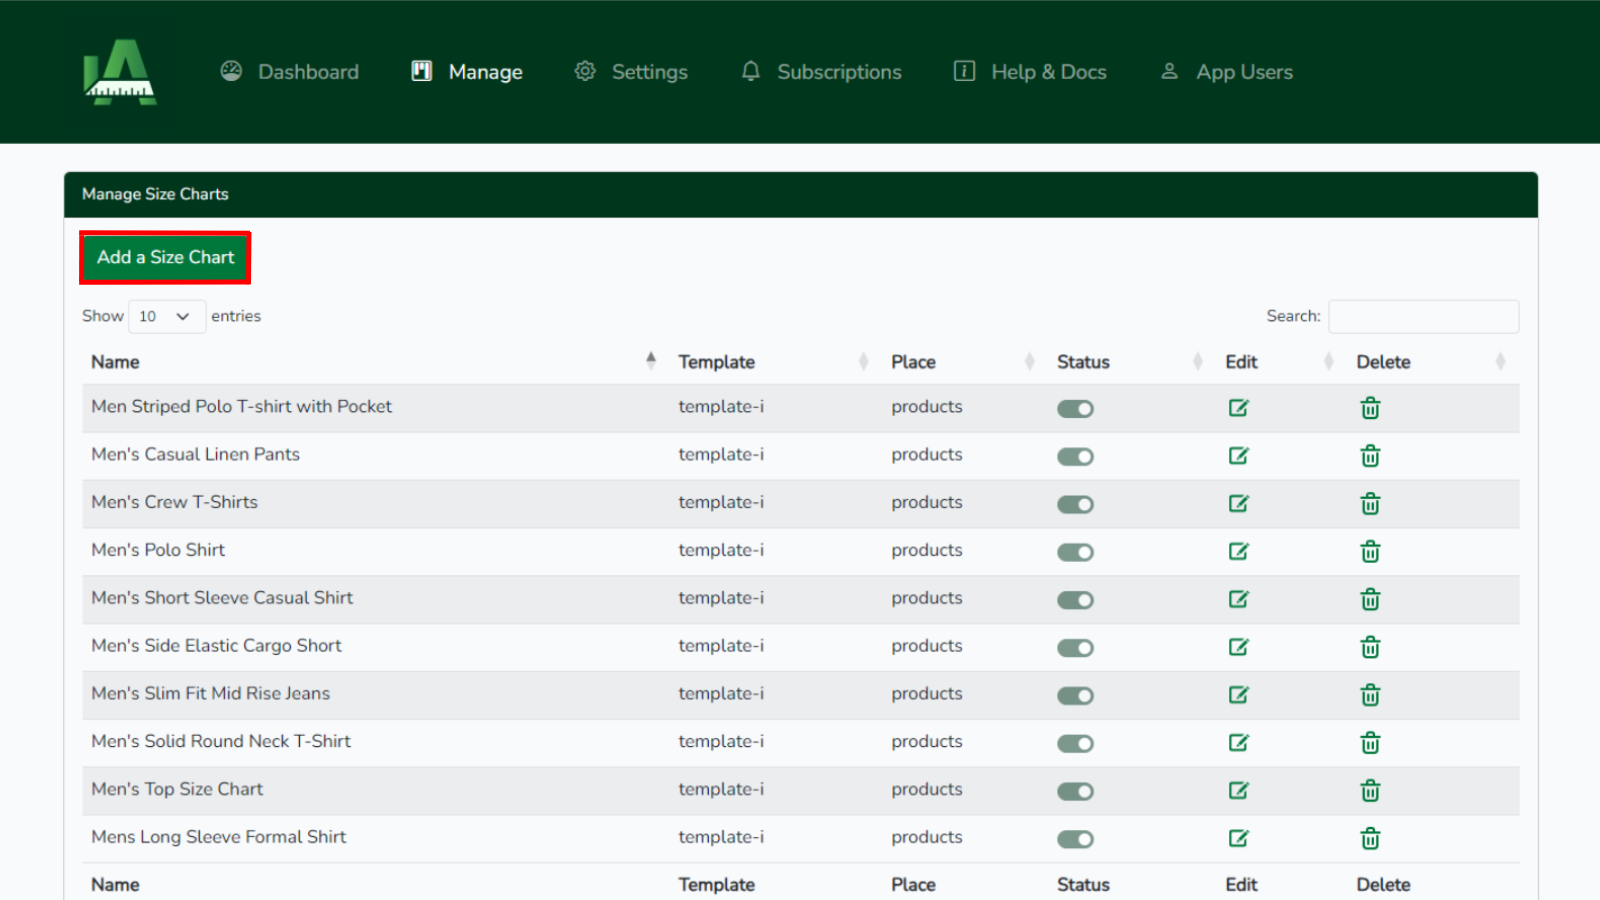Edit Men's Solid Round Neck T-Shirt chart
Screen dimensions: 1600x900
click(1238, 743)
